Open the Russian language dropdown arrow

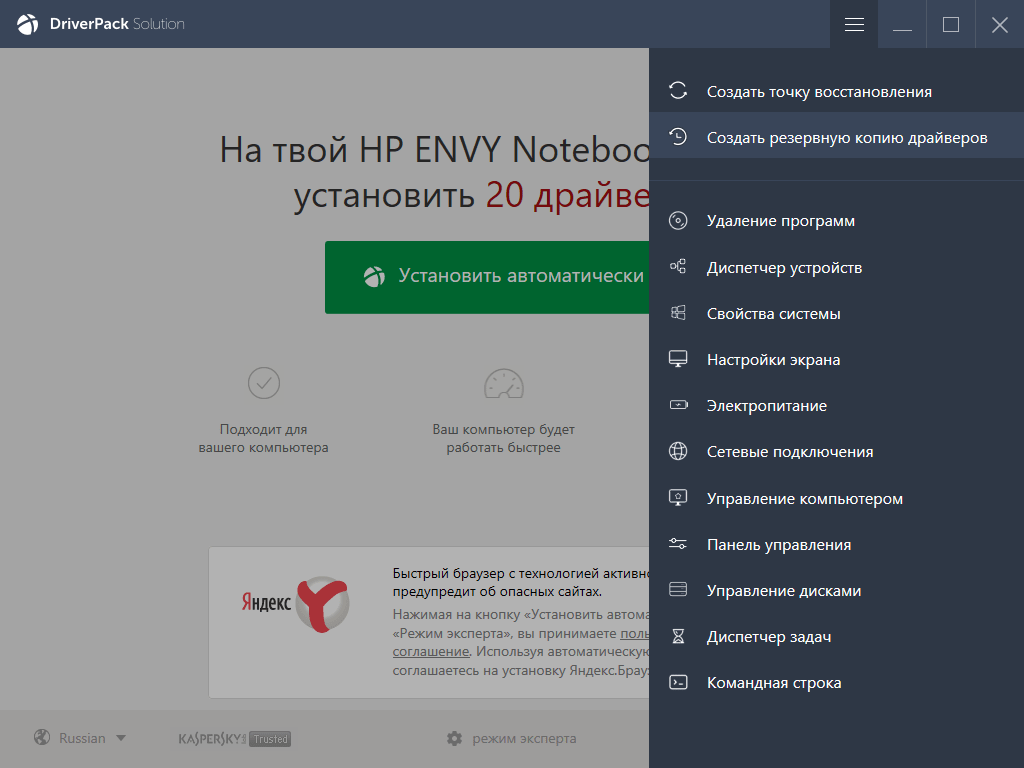pyautogui.click(x=121, y=739)
